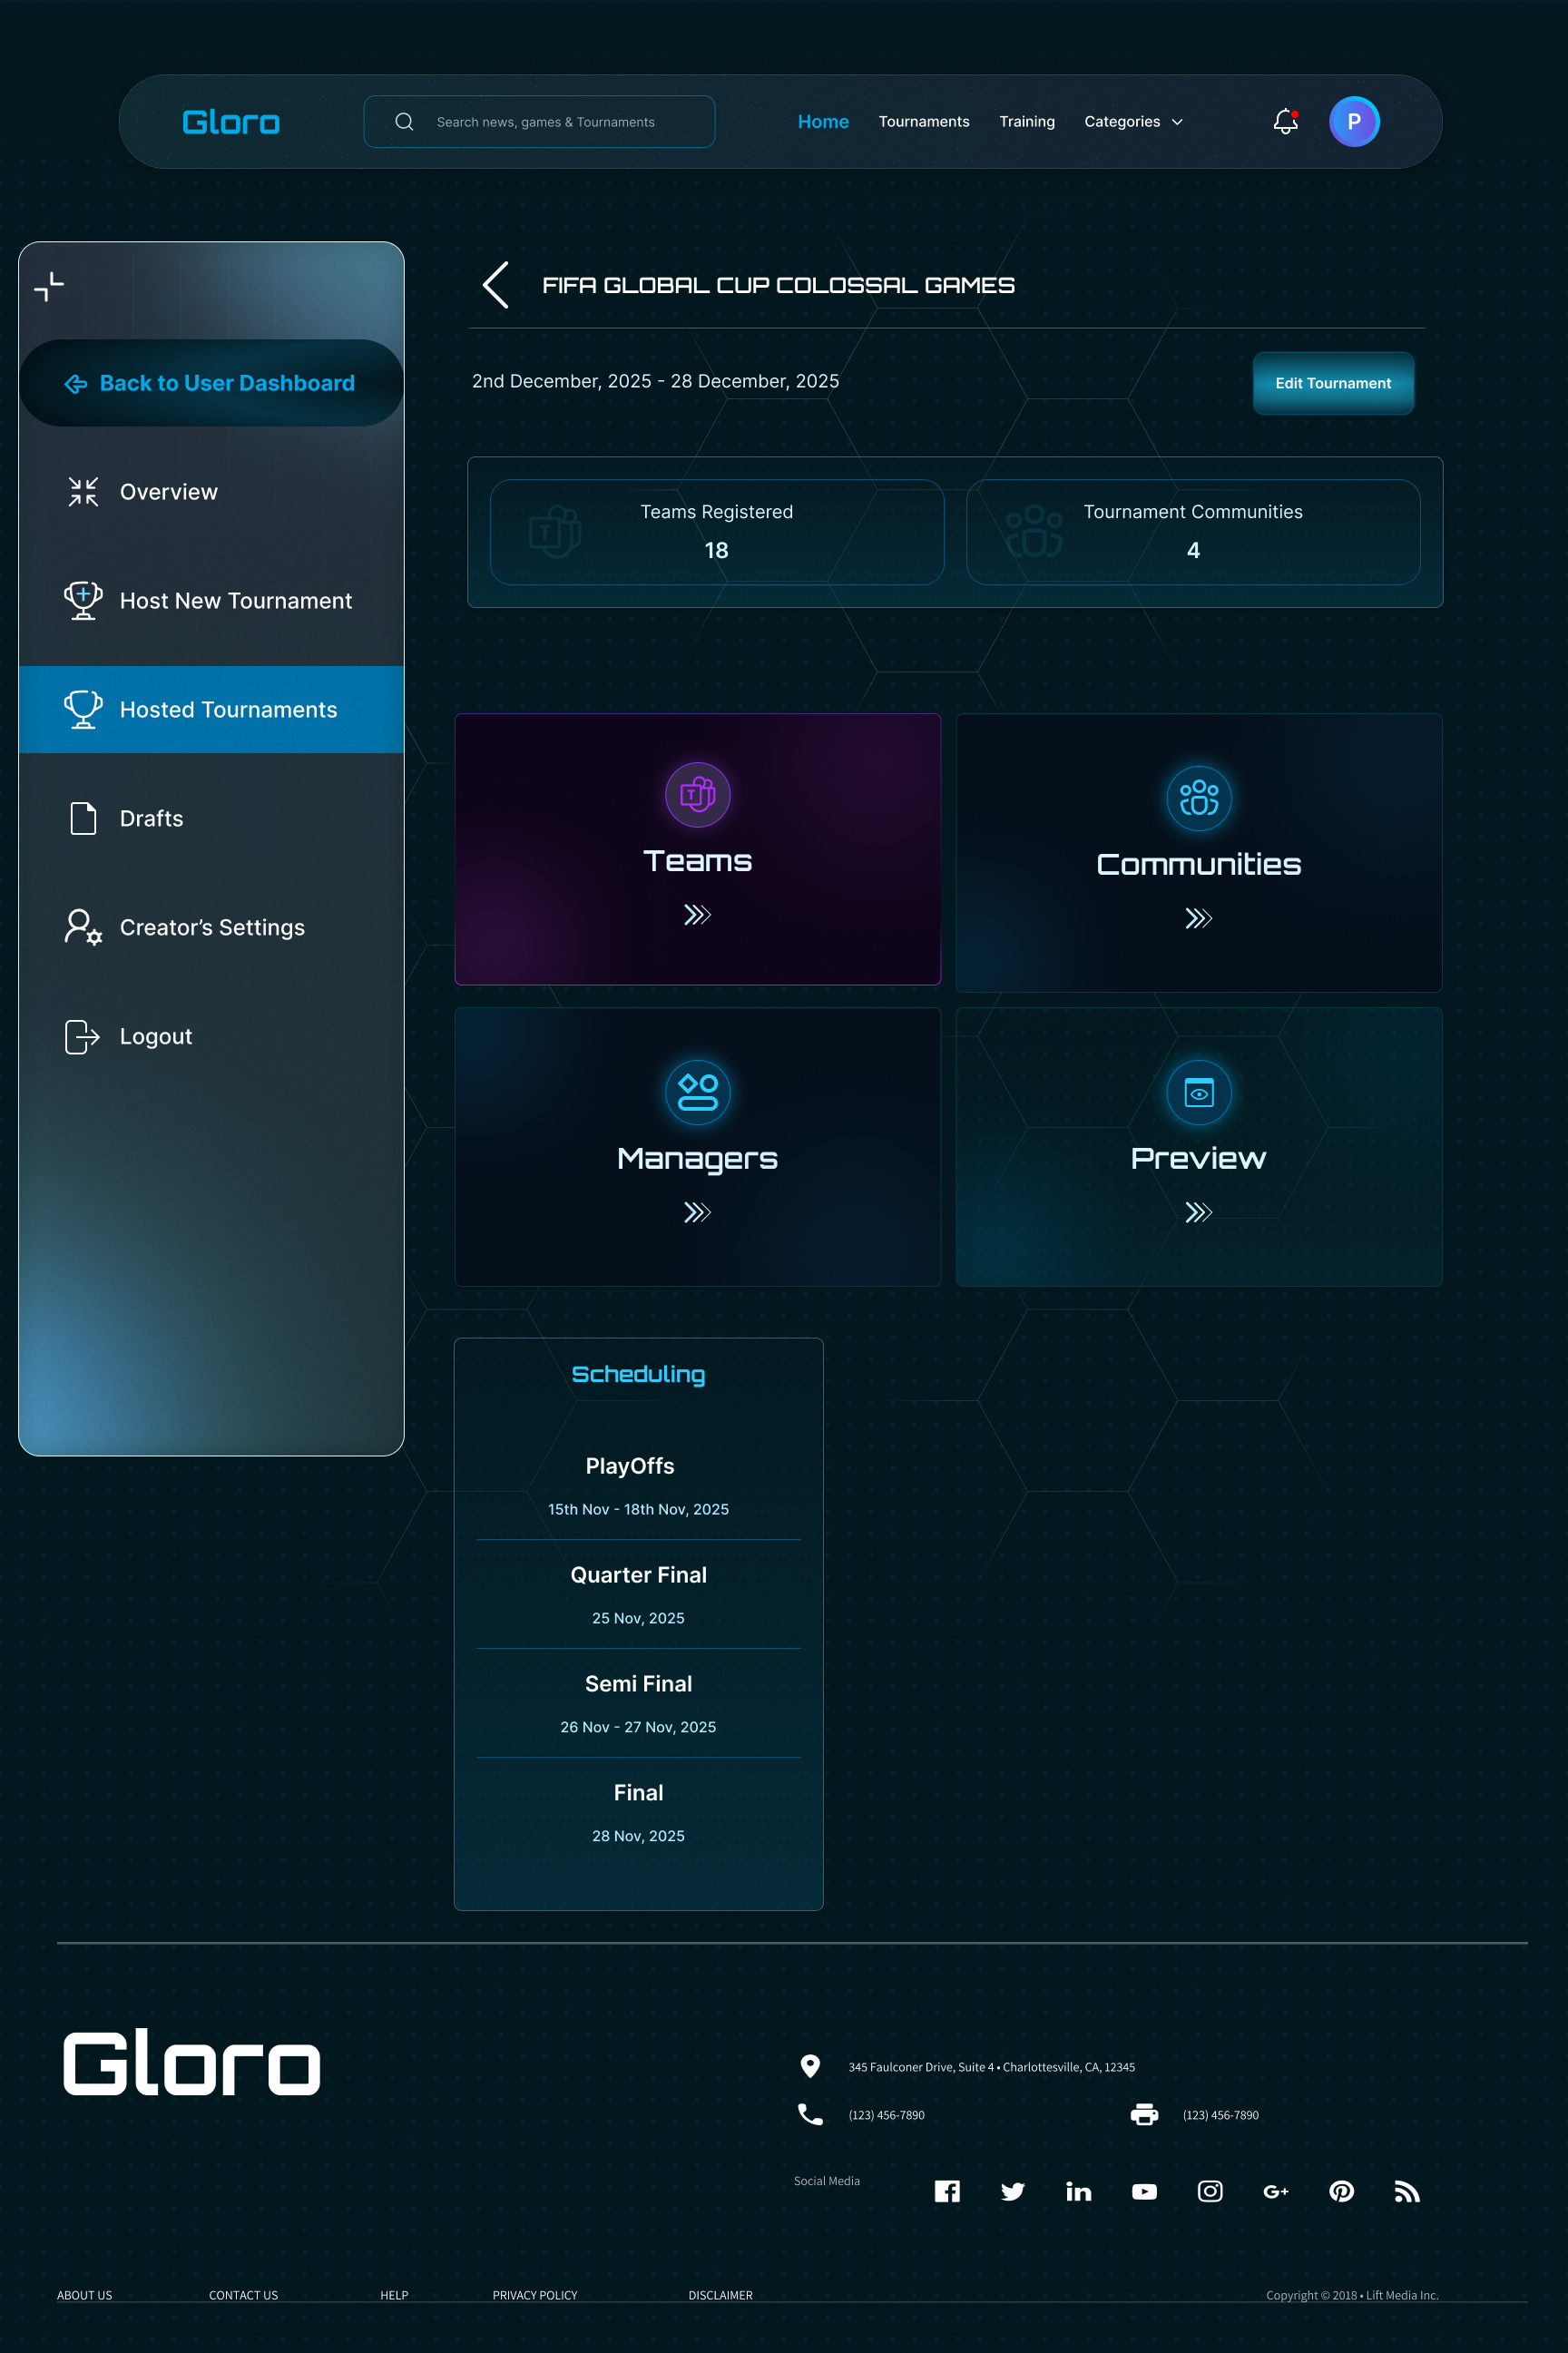The image size is (1568, 2353).
Task: Open the YouTube social link
Action: tap(1144, 2191)
